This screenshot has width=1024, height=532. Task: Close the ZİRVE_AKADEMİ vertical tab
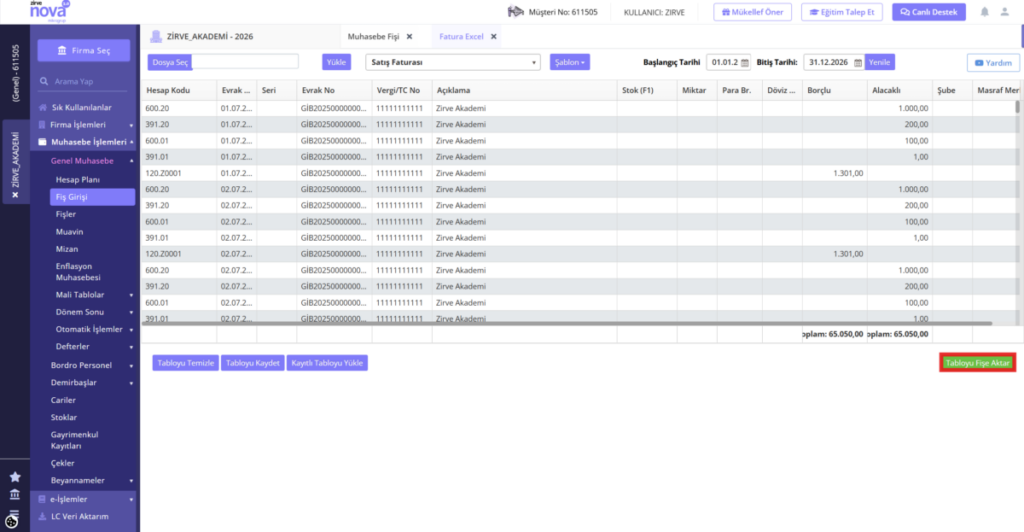[x=15, y=195]
